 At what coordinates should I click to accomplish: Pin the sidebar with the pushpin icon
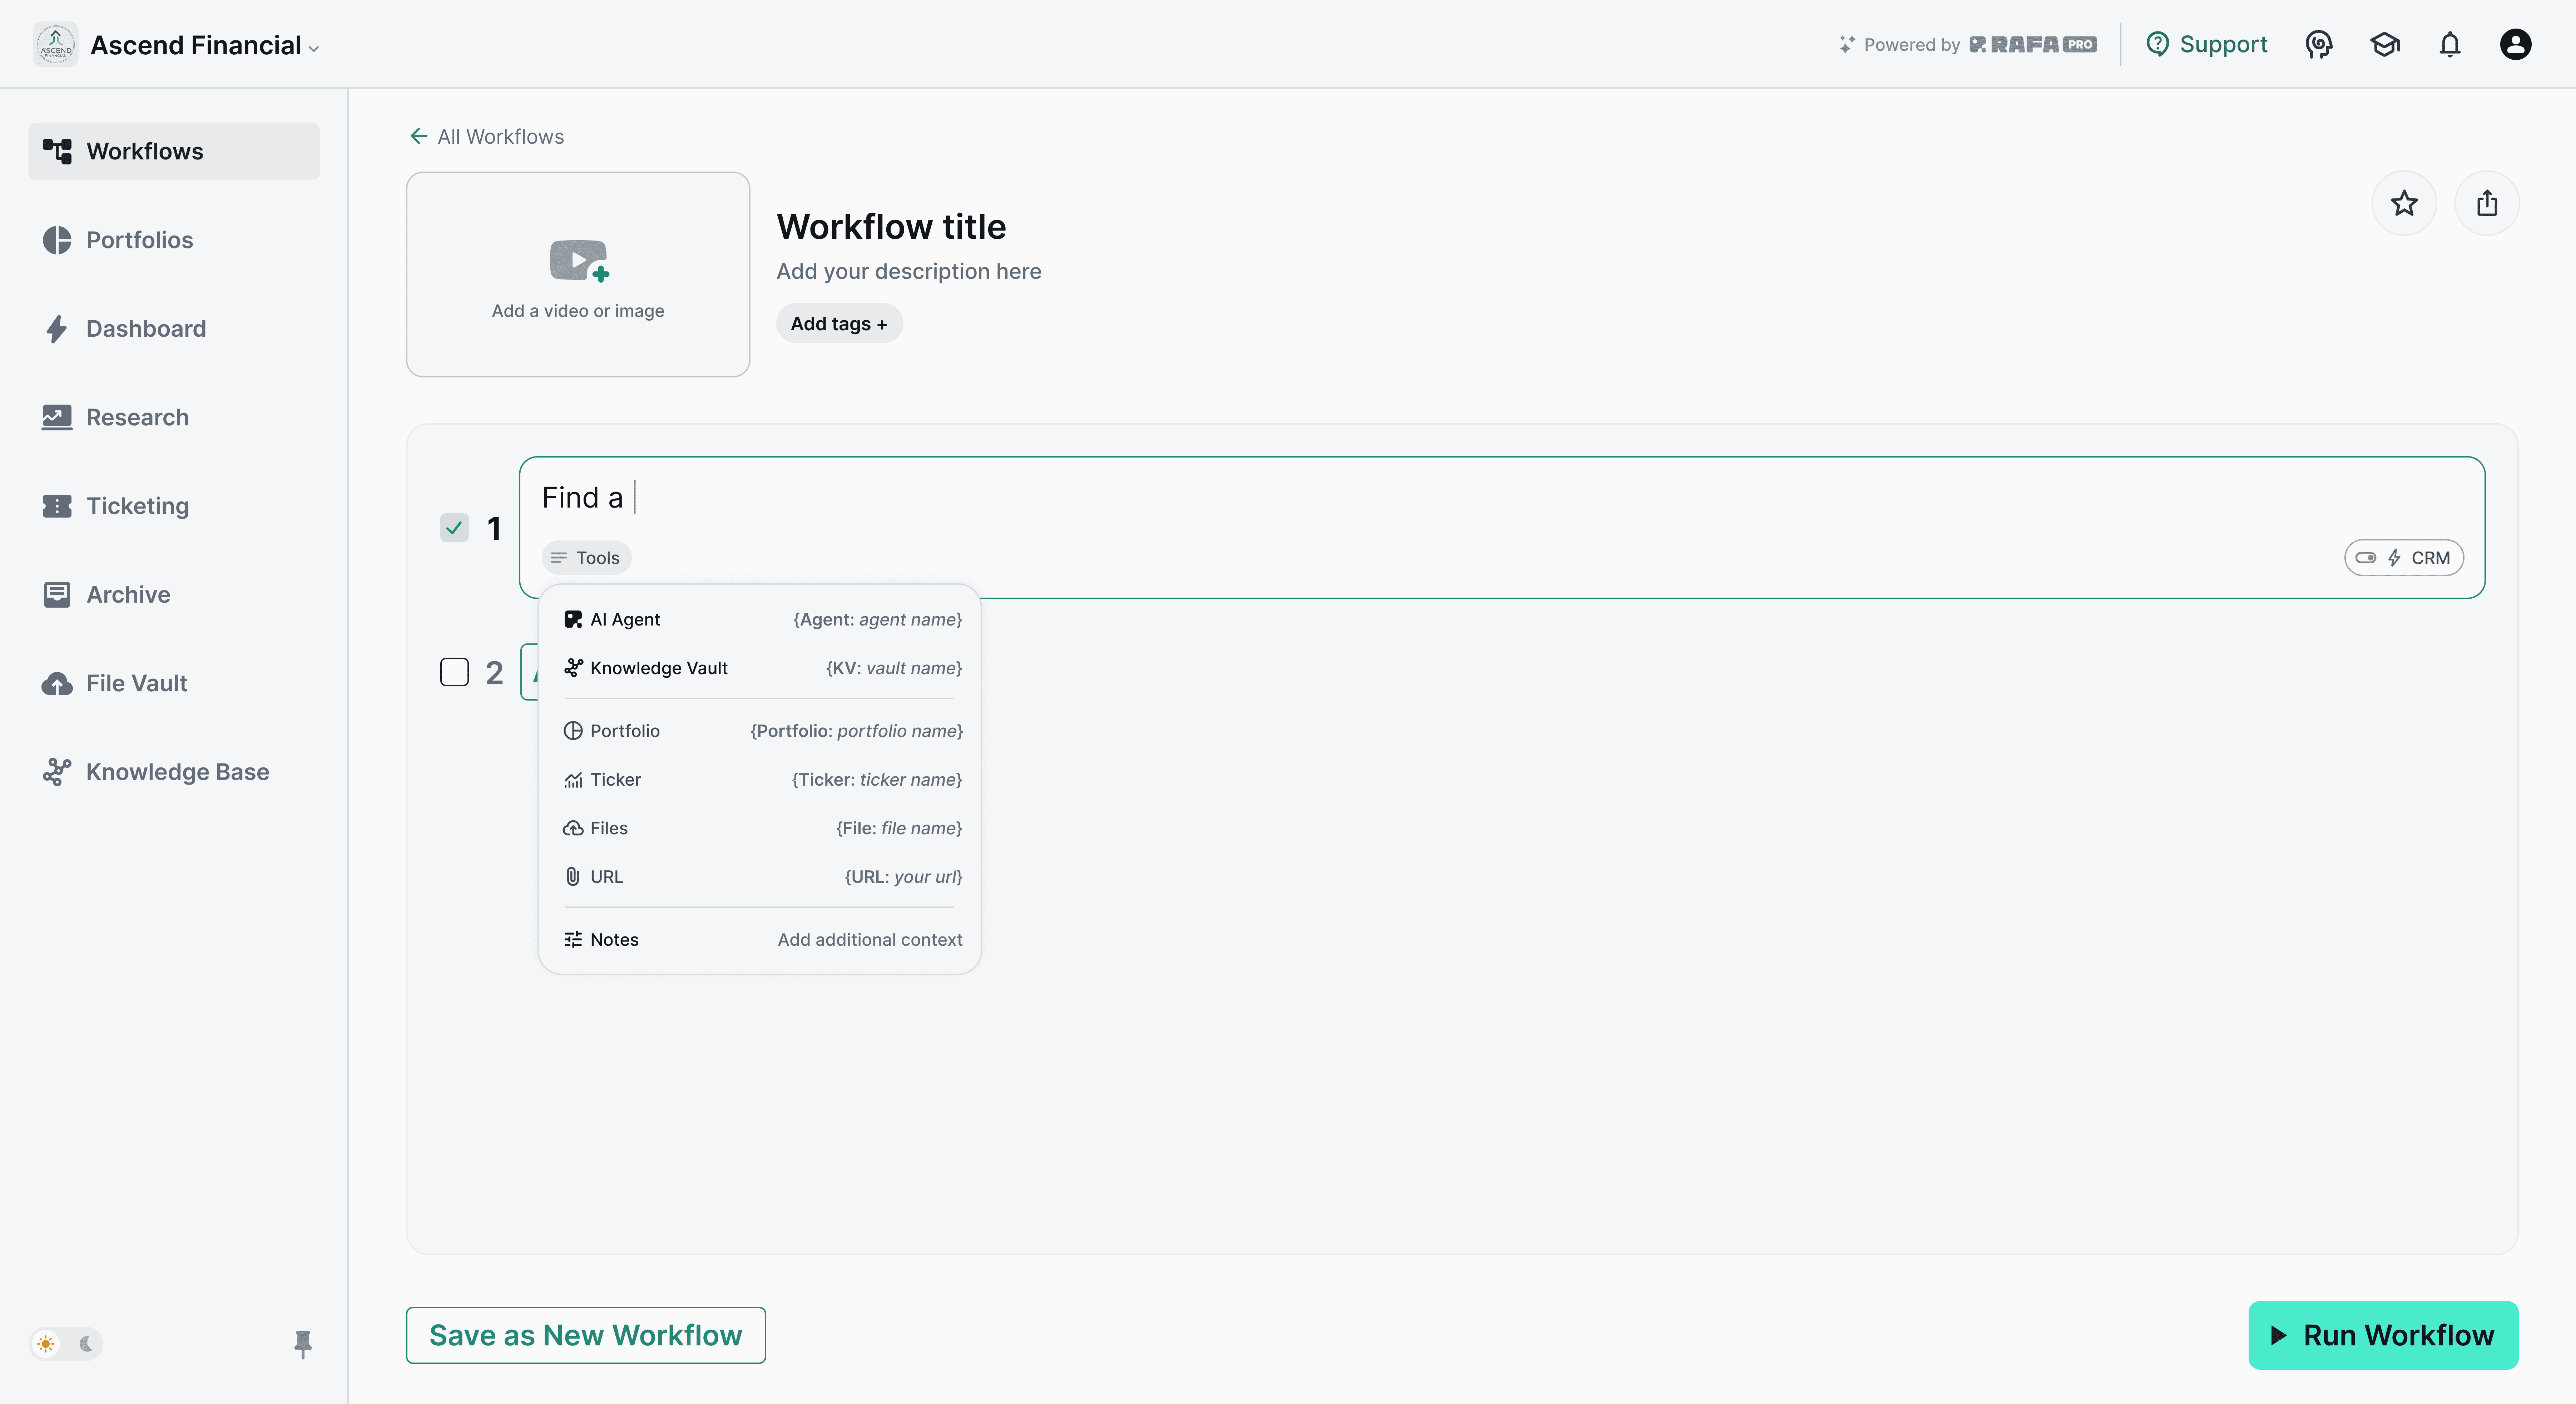coord(303,1344)
